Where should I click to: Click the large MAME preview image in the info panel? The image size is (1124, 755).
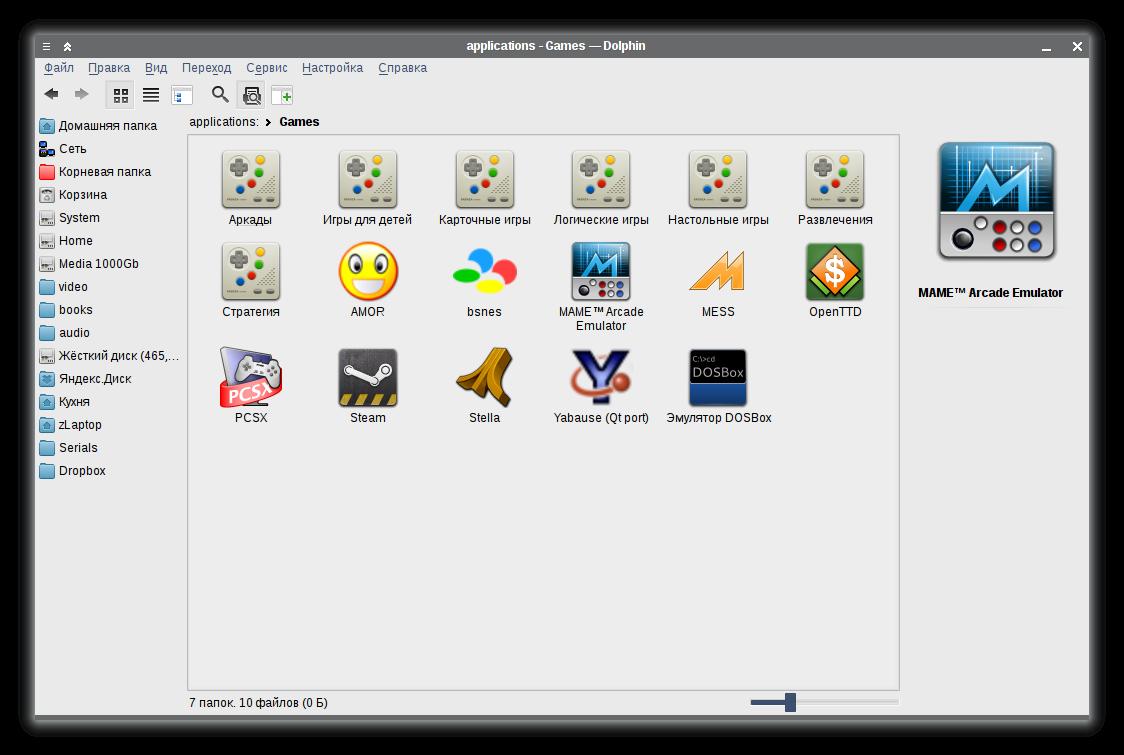coord(996,201)
